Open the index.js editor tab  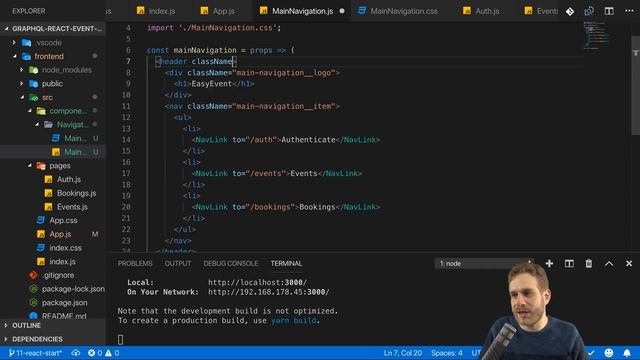coord(156,11)
